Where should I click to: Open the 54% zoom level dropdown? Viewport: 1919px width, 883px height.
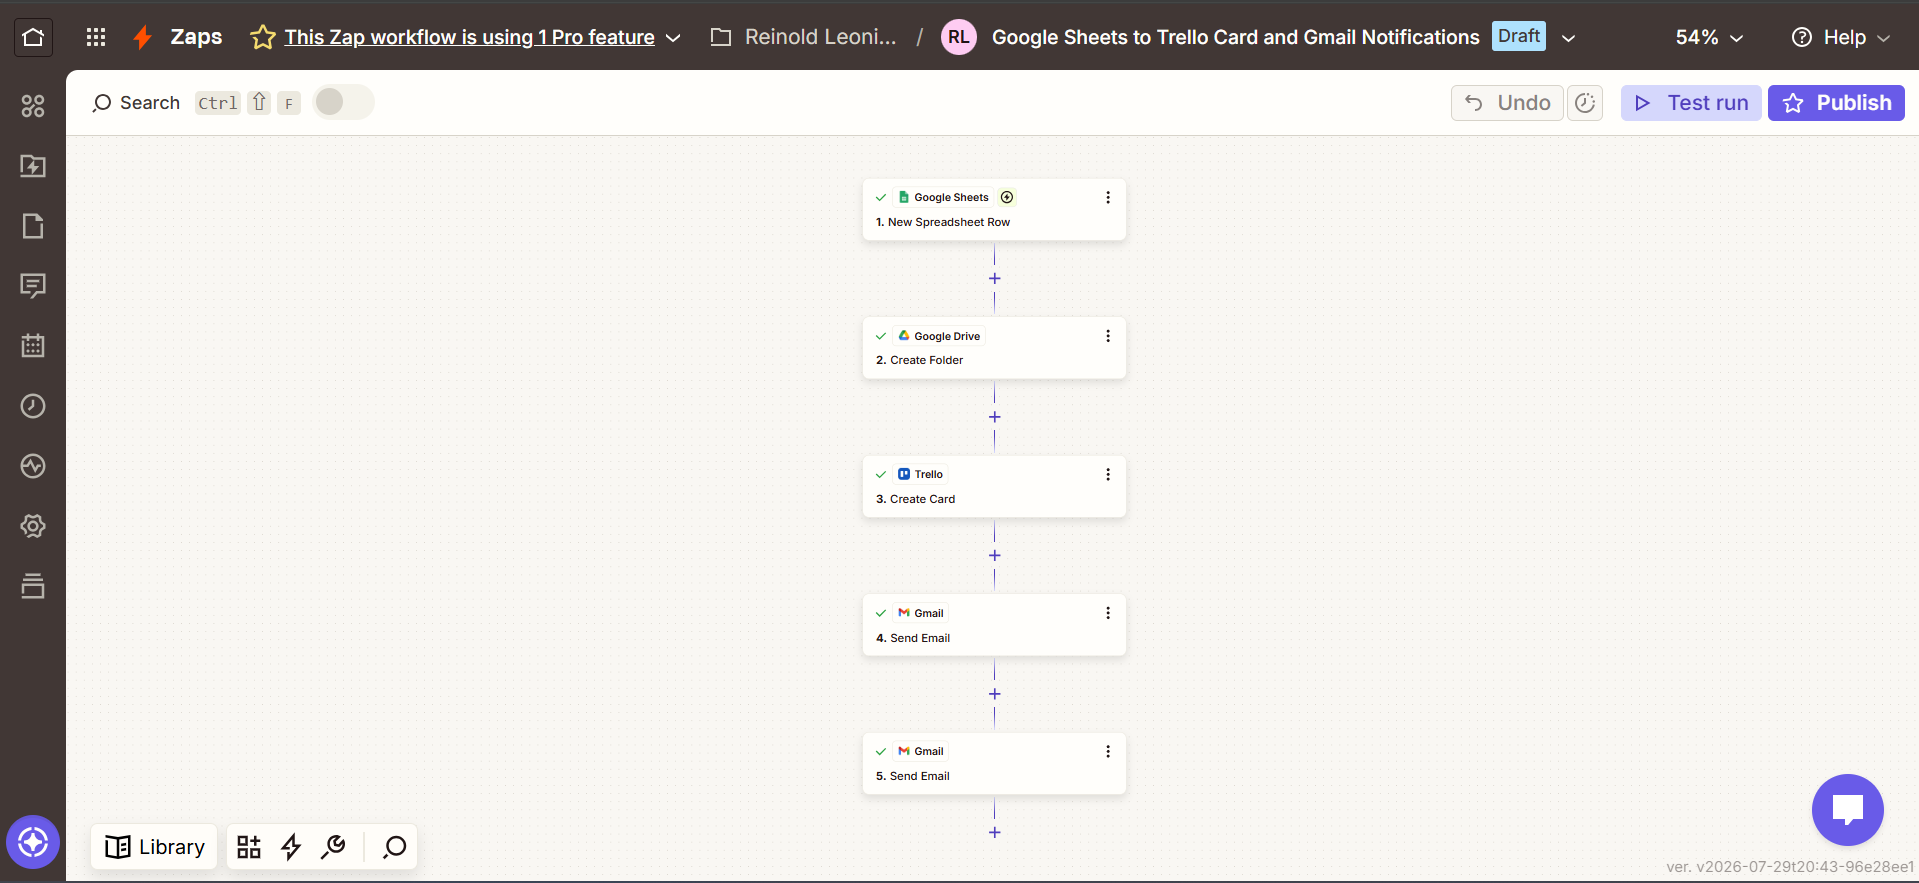point(1709,37)
